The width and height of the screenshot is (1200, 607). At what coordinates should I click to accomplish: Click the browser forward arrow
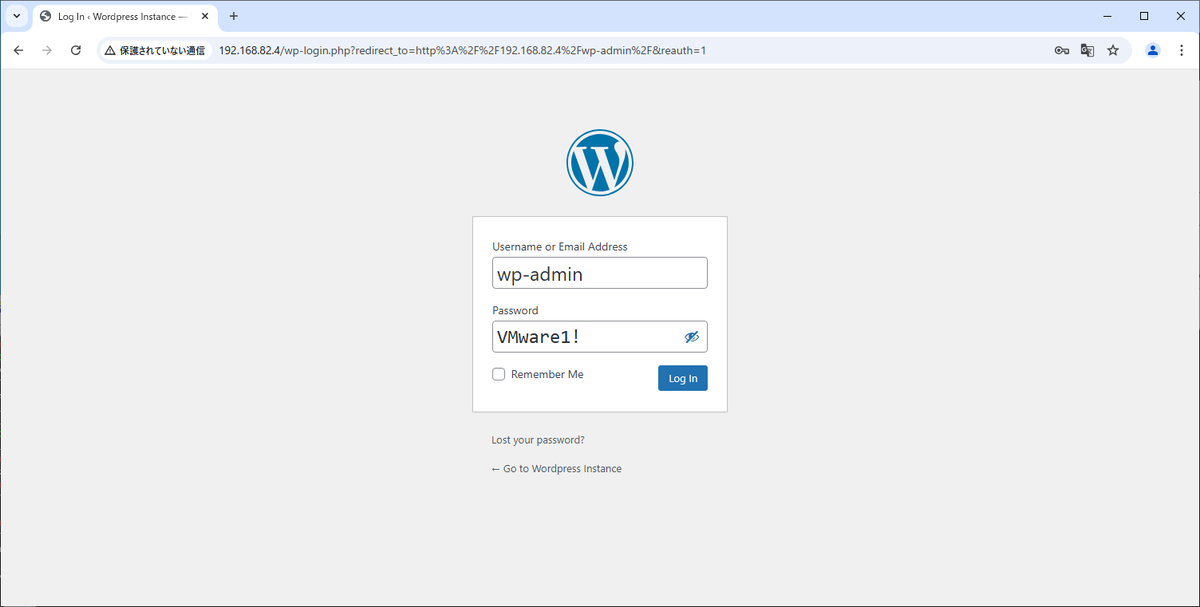(x=46, y=50)
